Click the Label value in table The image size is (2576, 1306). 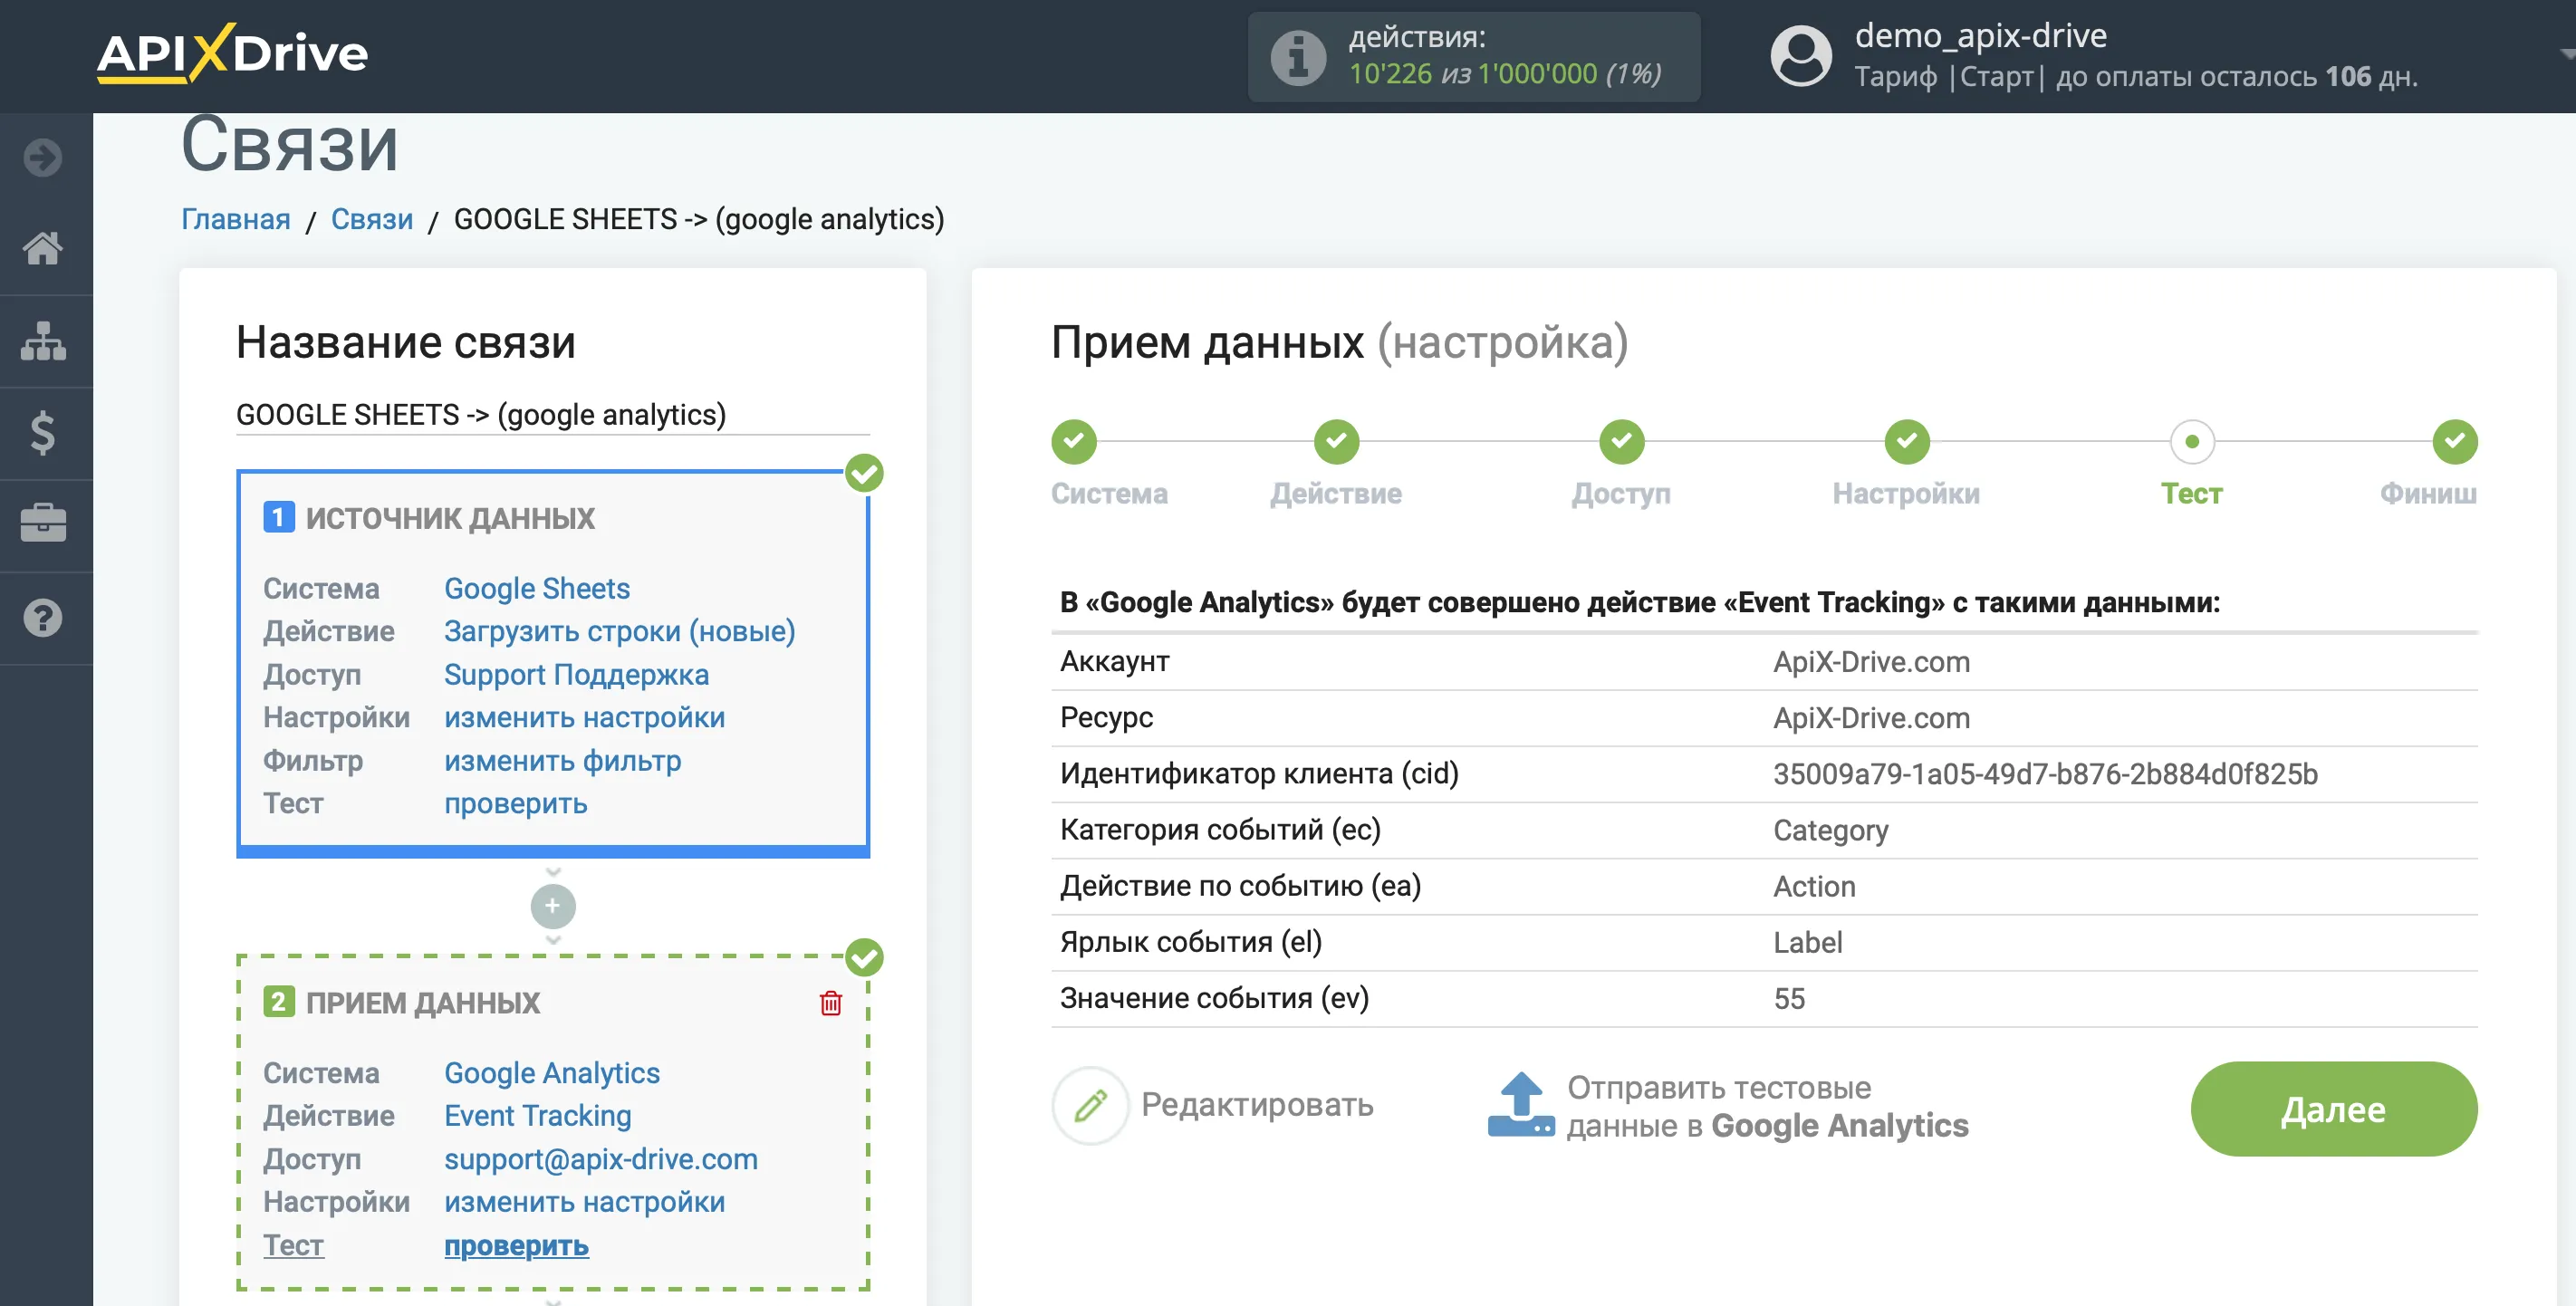[1807, 942]
